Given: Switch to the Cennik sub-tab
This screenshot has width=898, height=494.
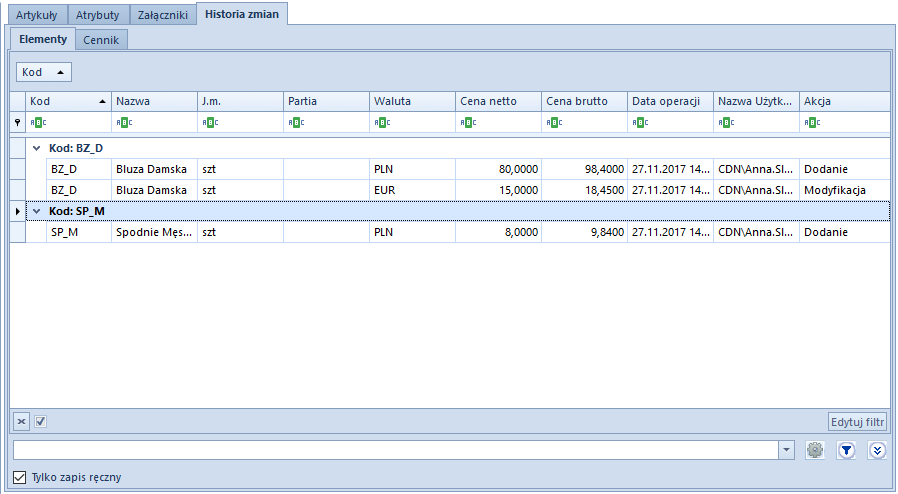Looking at the screenshot, I should tap(101, 40).
